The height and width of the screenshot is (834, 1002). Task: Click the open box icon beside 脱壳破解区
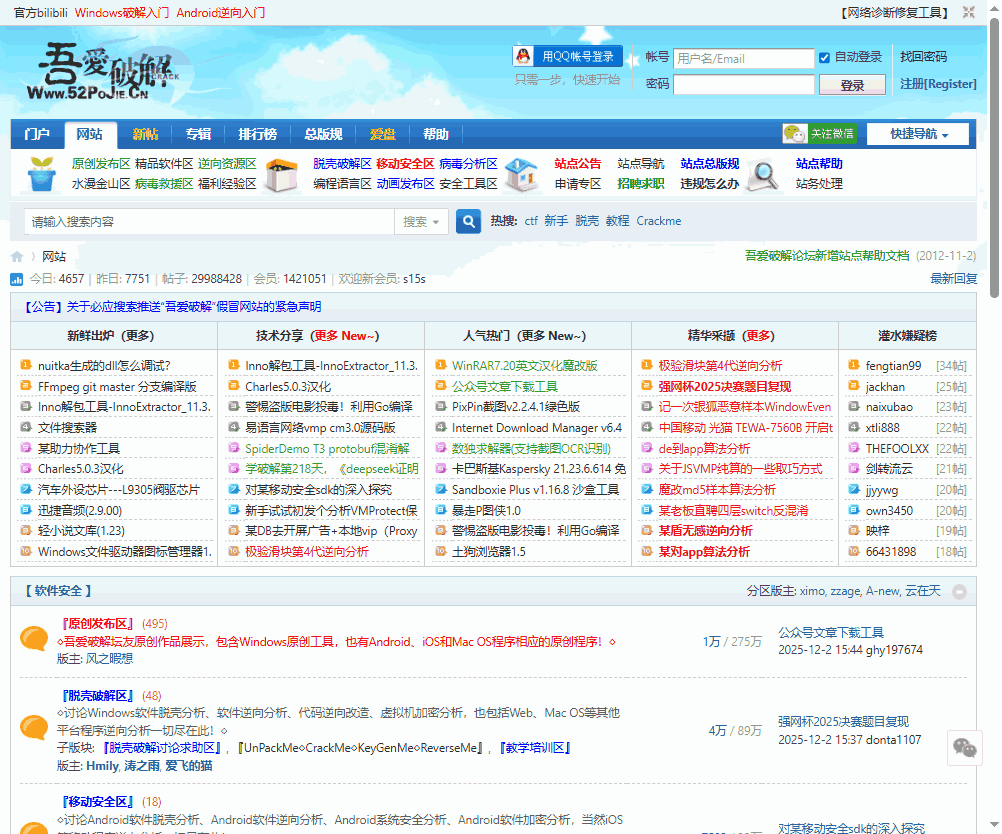pos(281,174)
